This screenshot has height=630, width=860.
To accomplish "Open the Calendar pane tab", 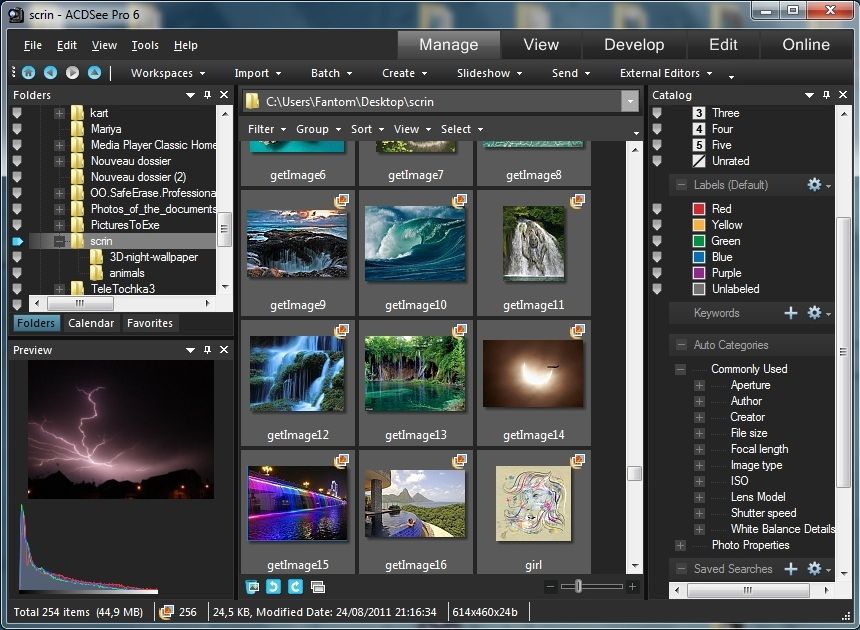I will (x=91, y=323).
